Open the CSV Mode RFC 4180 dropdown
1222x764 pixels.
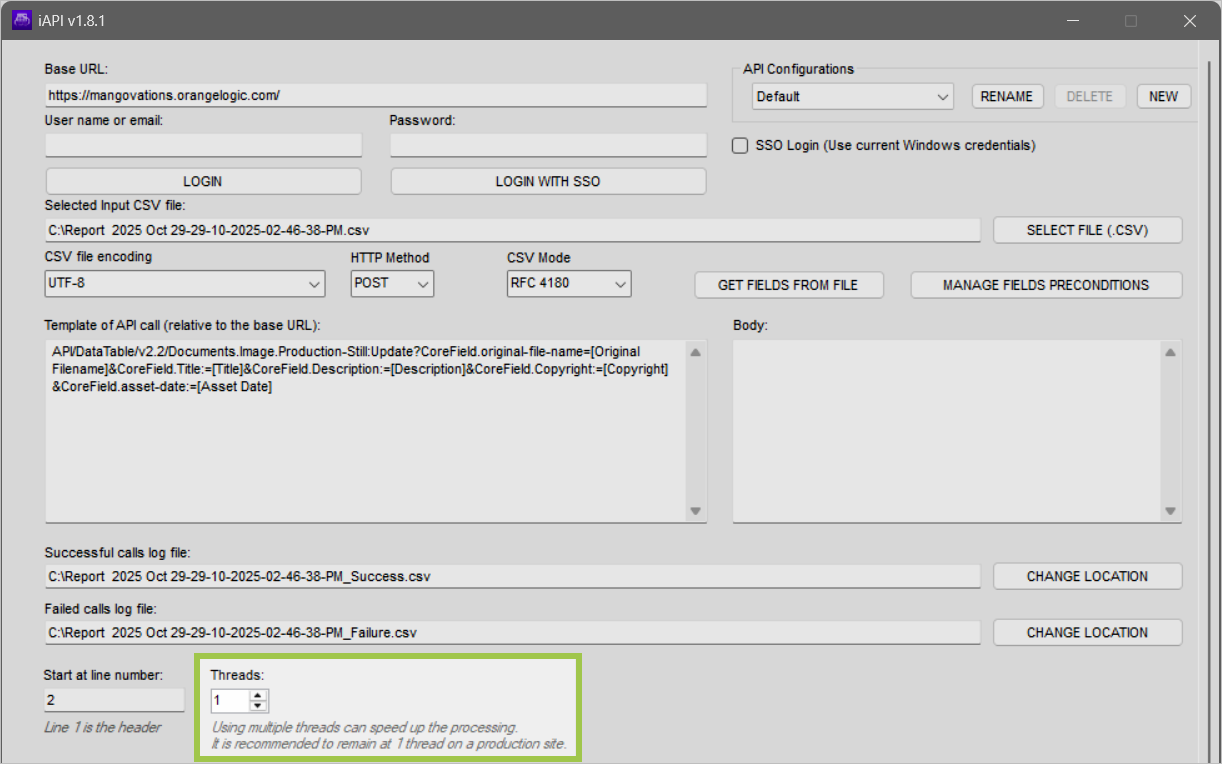click(569, 283)
